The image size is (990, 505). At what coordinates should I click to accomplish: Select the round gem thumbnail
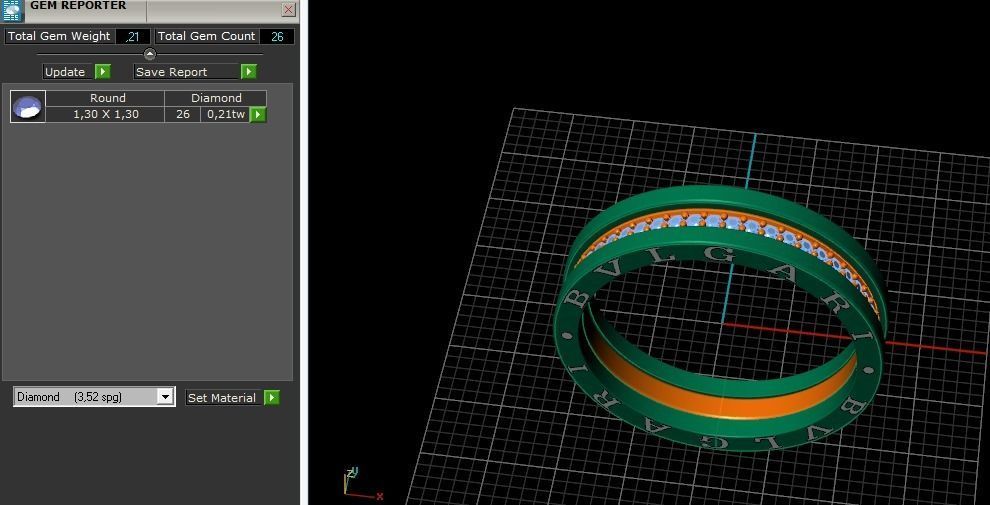pyautogui.click(x=28, y=106)
